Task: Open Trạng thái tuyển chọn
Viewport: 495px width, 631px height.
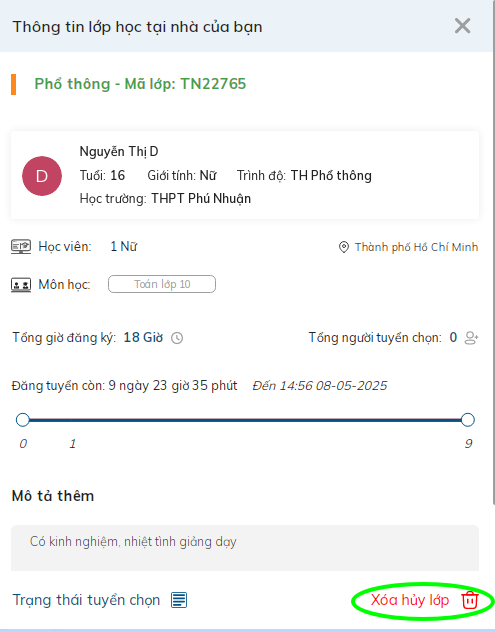Action: [86, 600]
